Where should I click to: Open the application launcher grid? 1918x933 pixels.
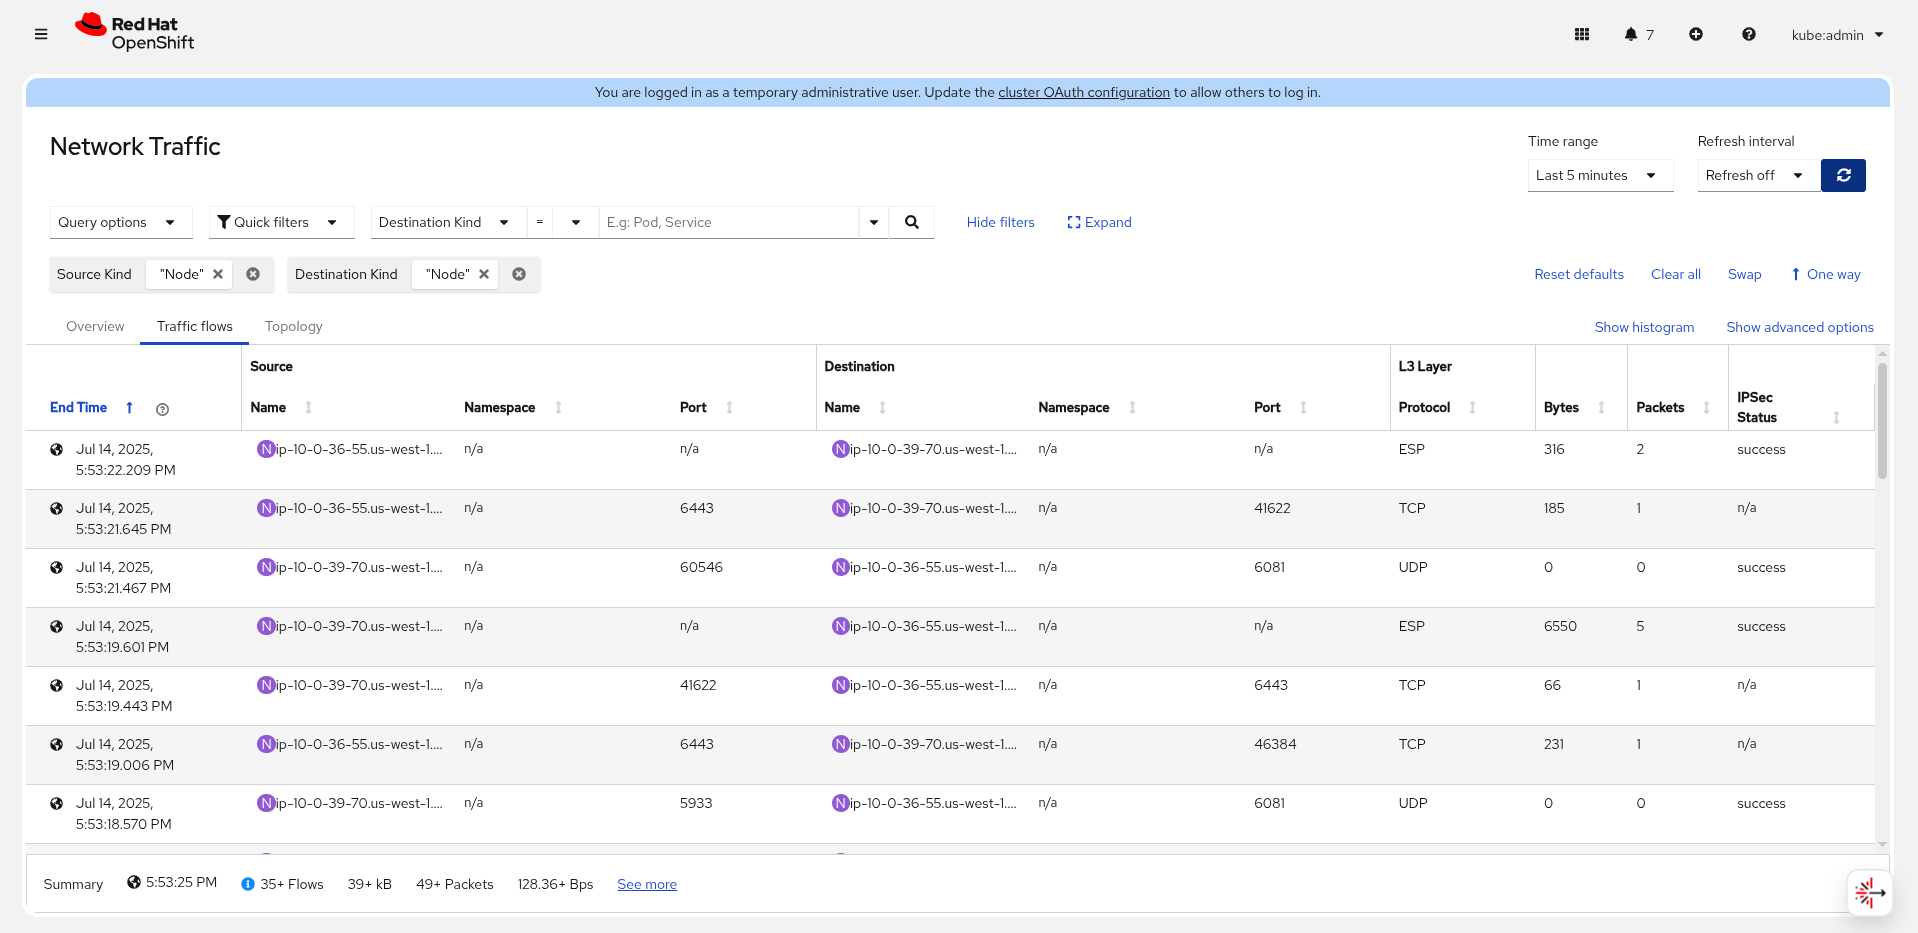pos(1582,34)
